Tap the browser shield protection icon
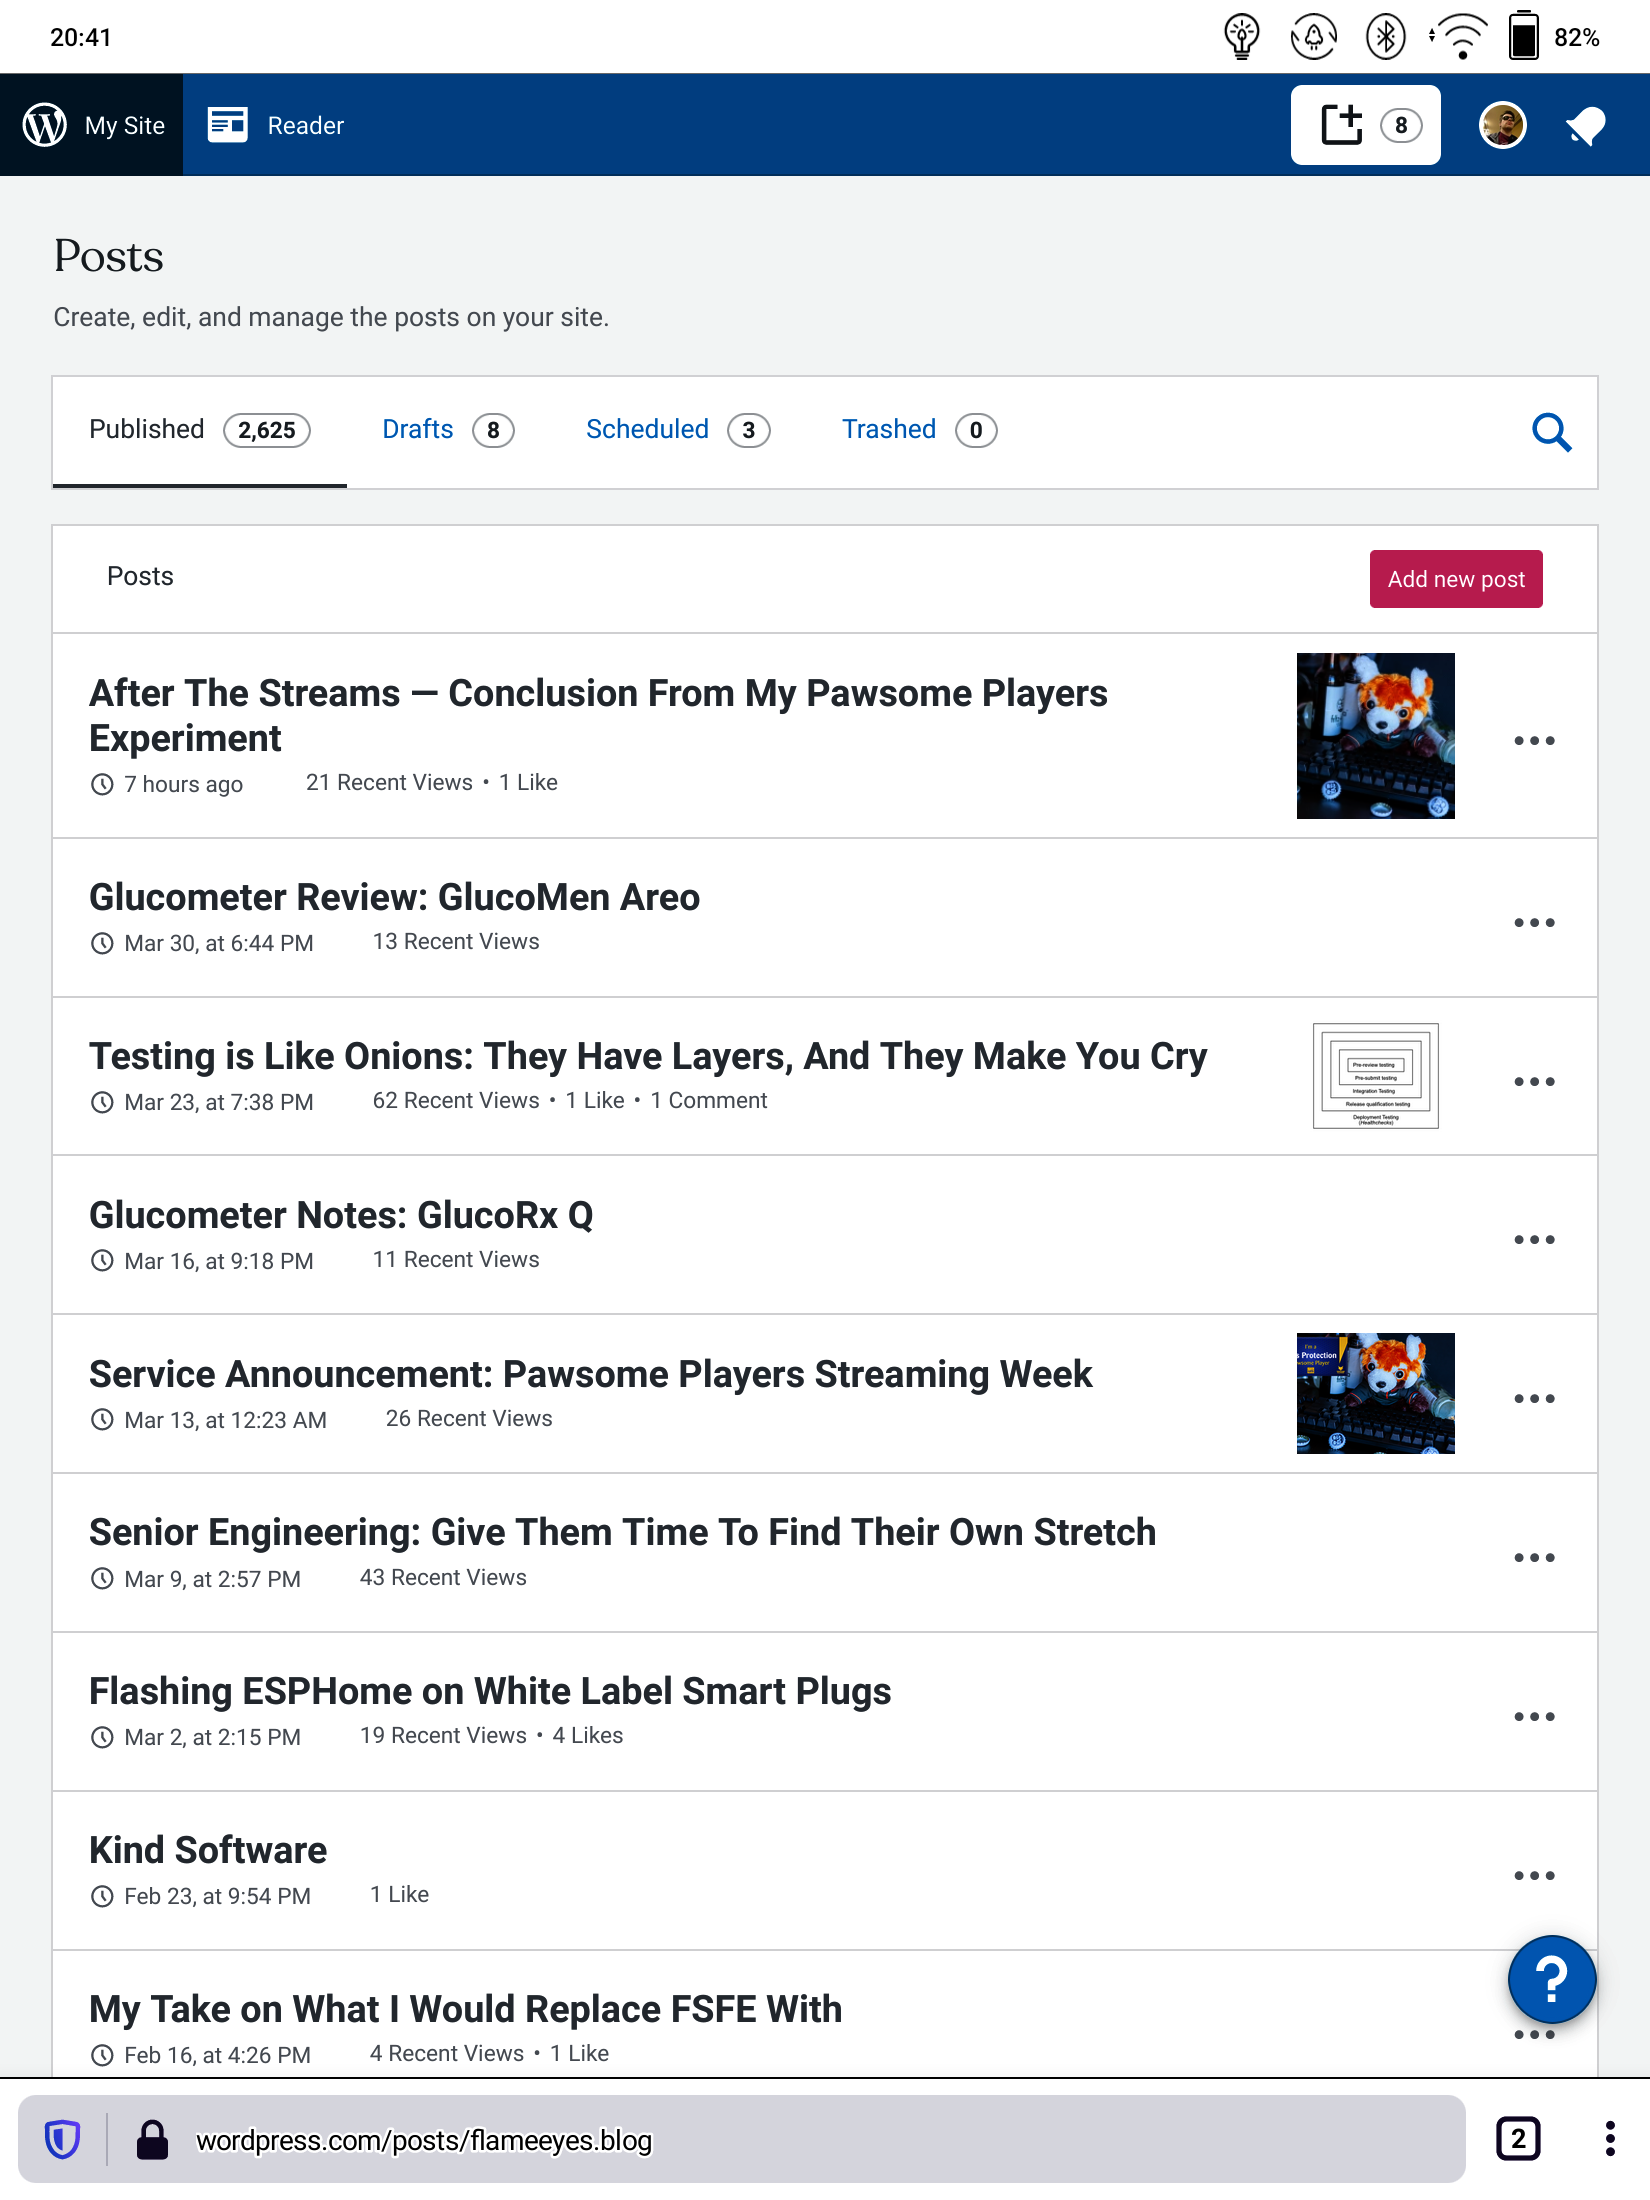This screenshot has height=2200, width=1650. (62, 2140)
